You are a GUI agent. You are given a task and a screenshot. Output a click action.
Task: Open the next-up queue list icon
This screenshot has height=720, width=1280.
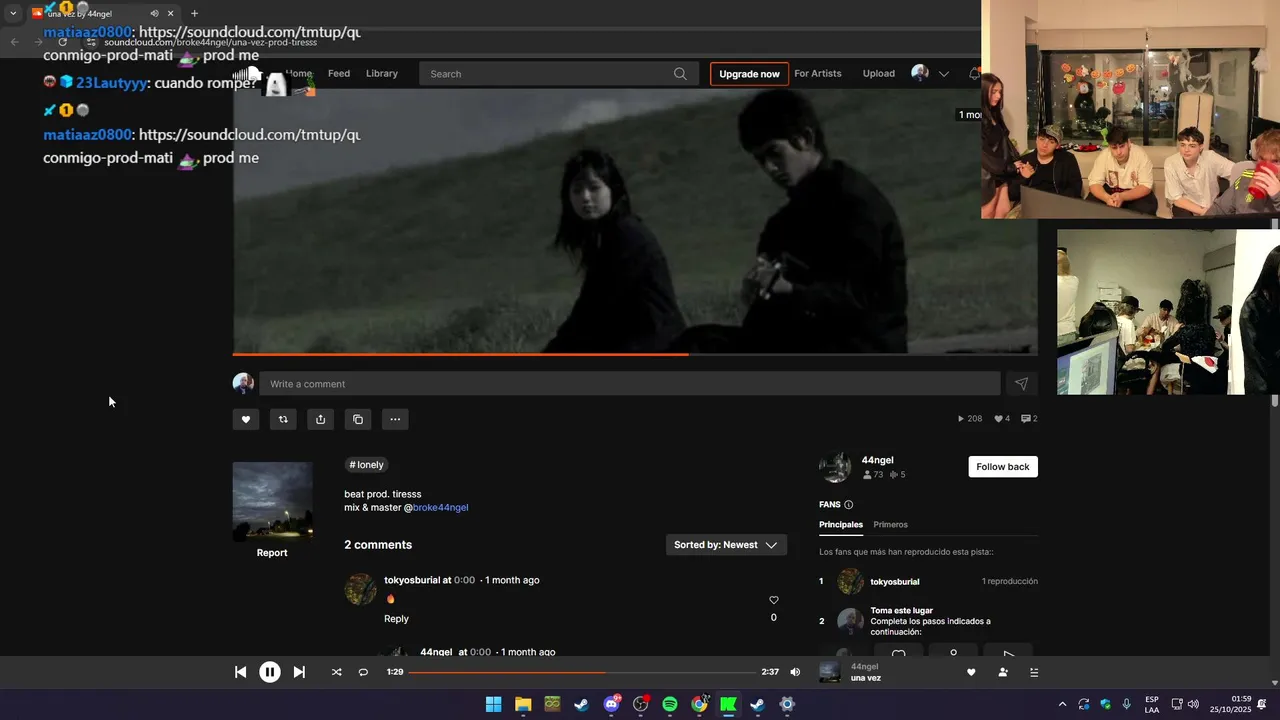click(x=1034, y=672)
